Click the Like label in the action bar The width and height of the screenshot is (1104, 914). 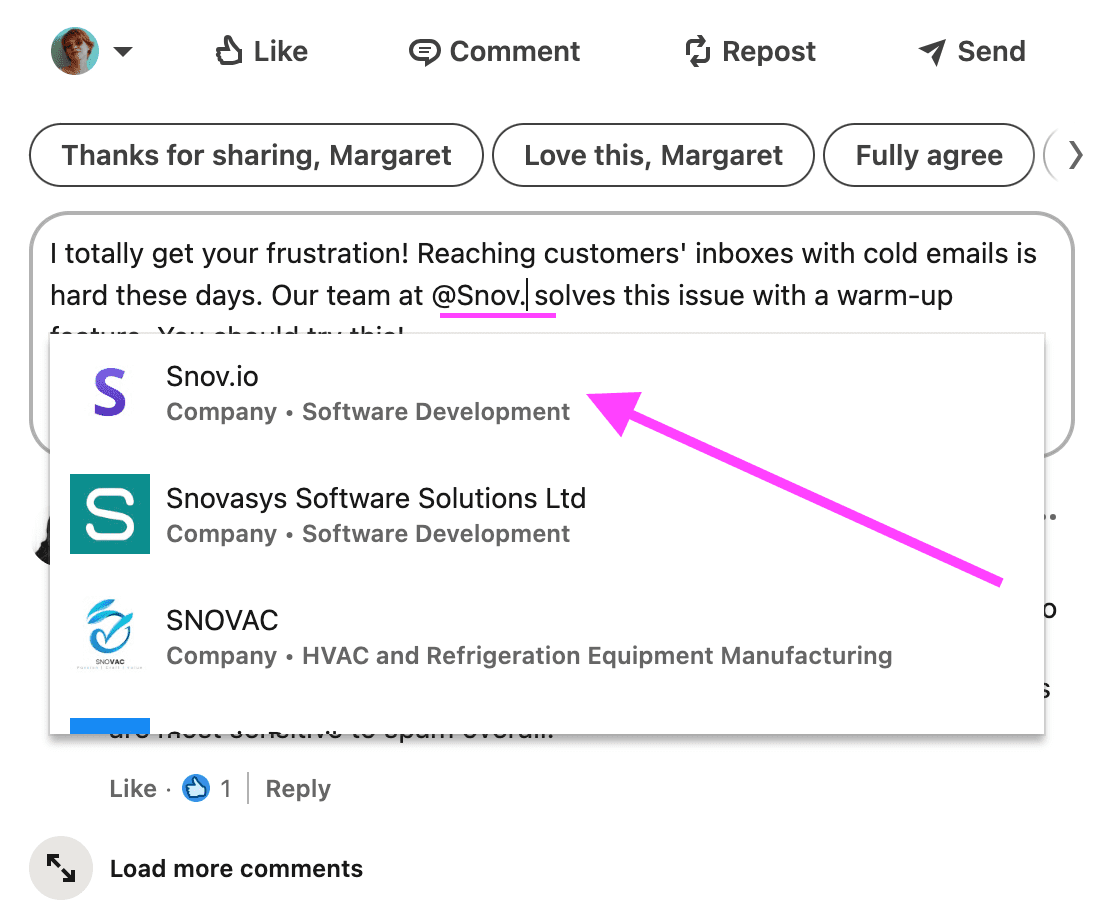(x=280, y=51)
